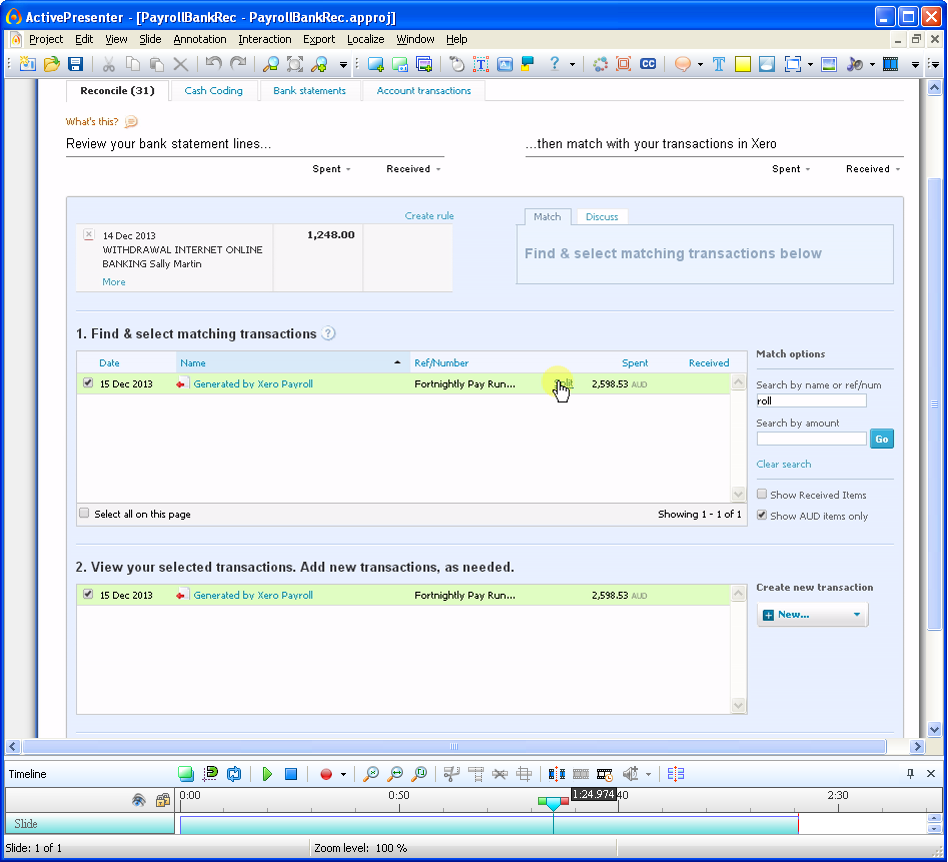
Task: Click the Clear search link
Action: pyautogui.click(x=783, y=464)
